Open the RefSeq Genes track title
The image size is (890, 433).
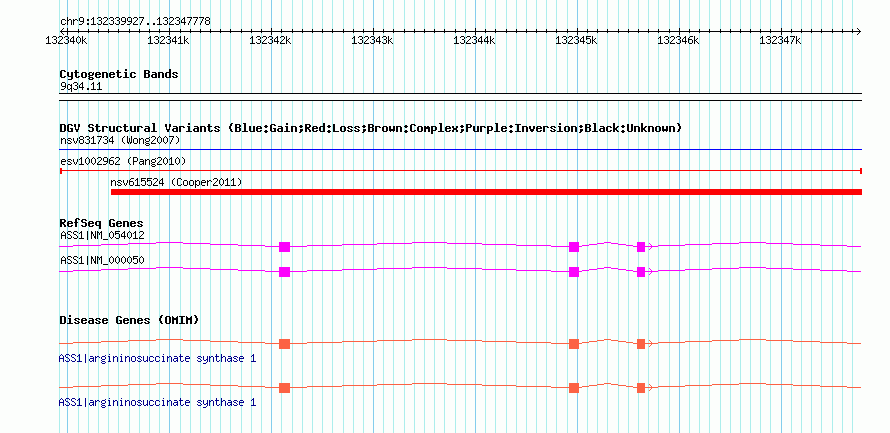point(102,223)
